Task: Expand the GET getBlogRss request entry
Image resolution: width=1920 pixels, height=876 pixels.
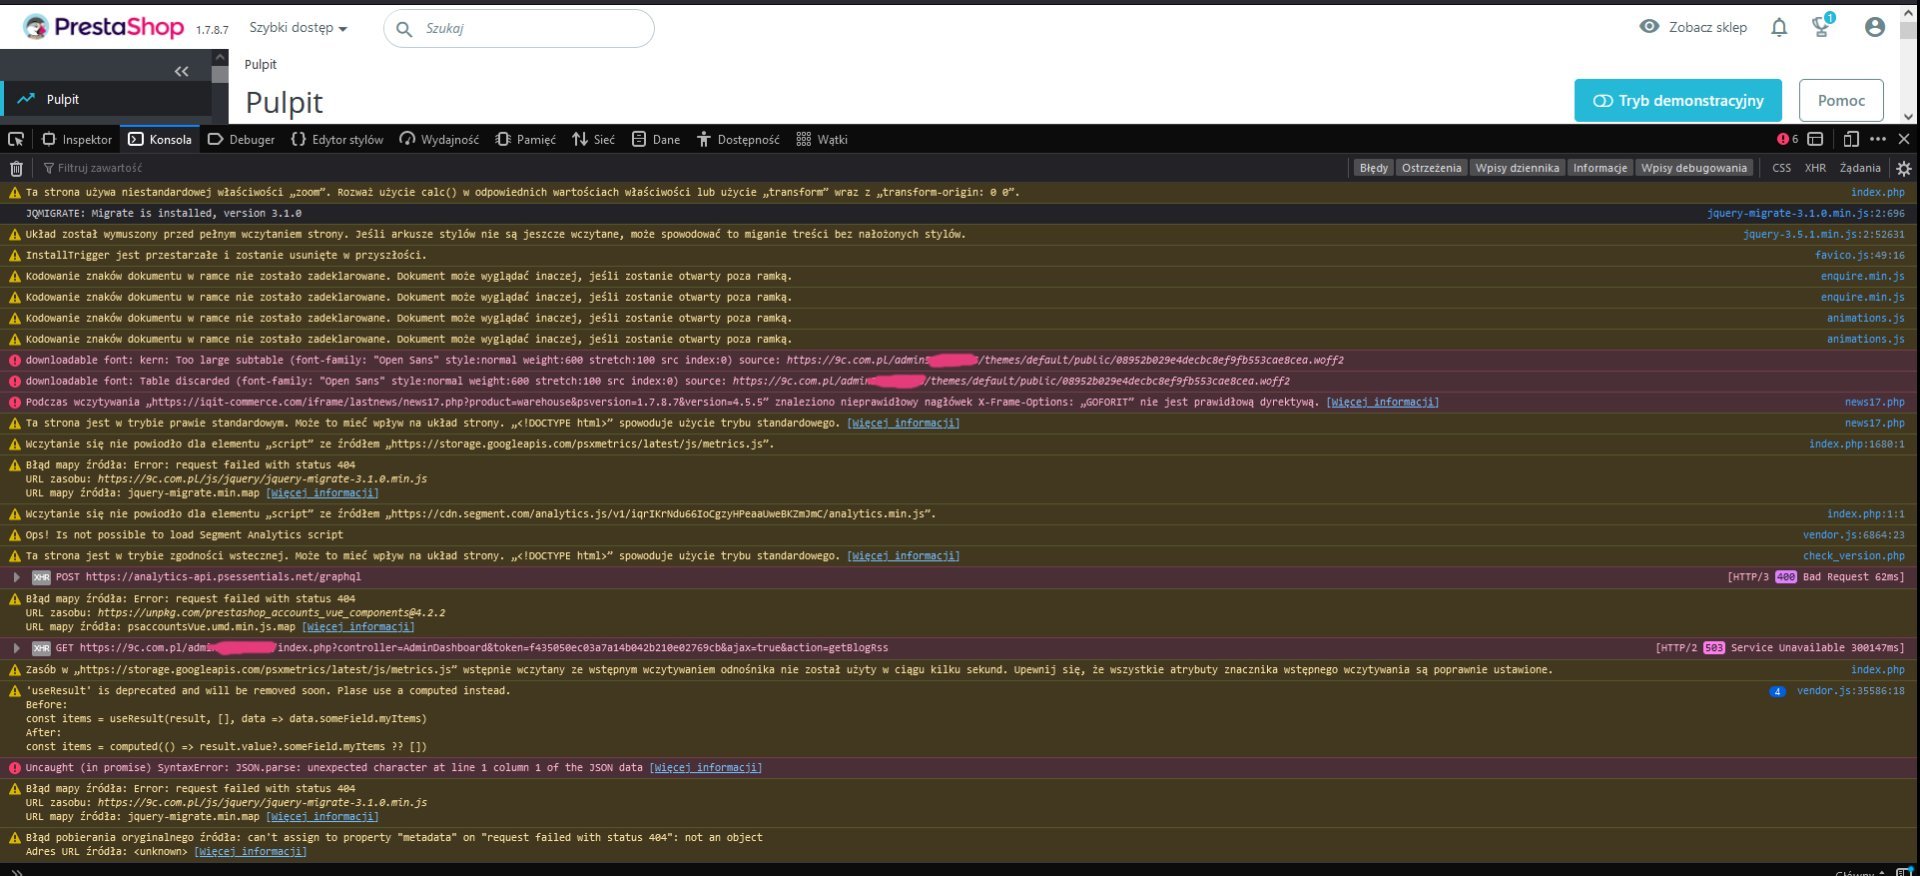Action: (17, 648)
